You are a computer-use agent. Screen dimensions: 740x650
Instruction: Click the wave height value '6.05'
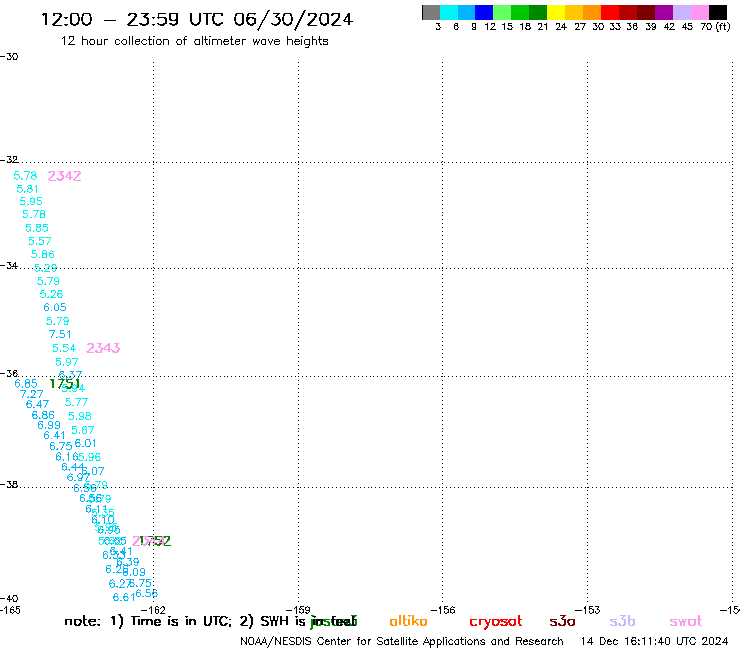pos(55,307)
